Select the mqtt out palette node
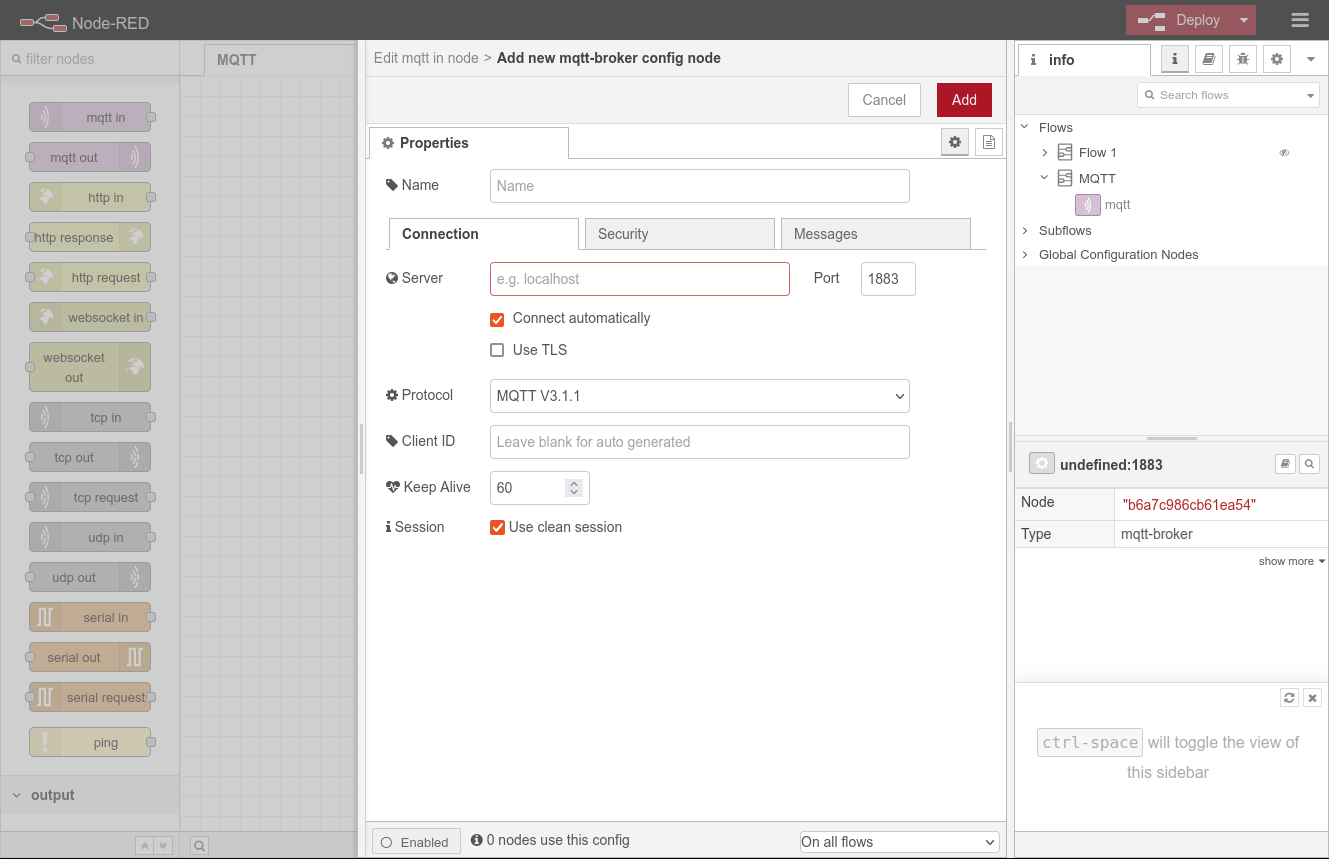 tap(90, 157)
